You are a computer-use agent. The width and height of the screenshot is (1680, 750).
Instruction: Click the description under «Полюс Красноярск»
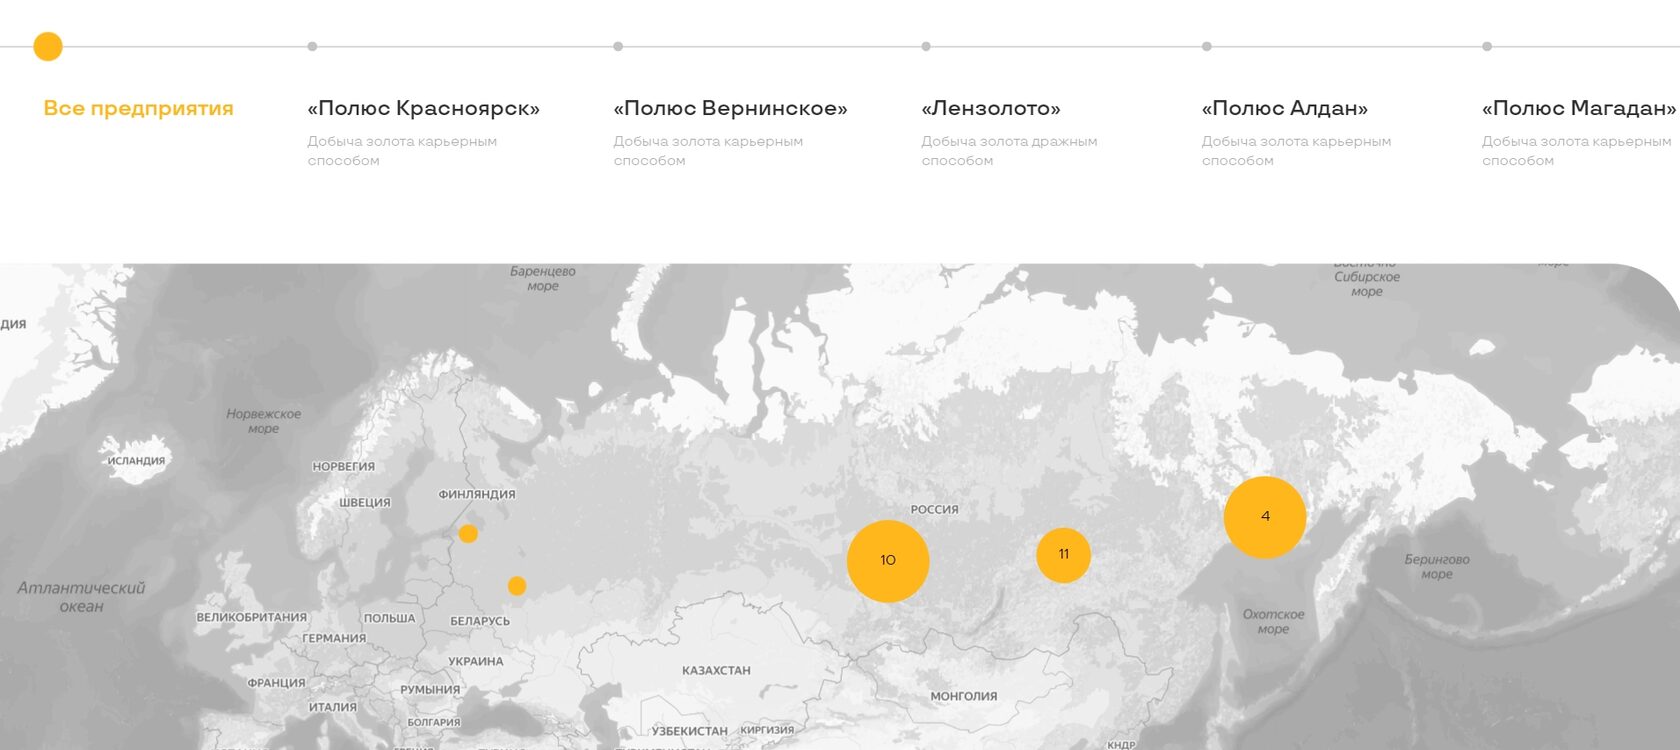(x=402, y=151)
